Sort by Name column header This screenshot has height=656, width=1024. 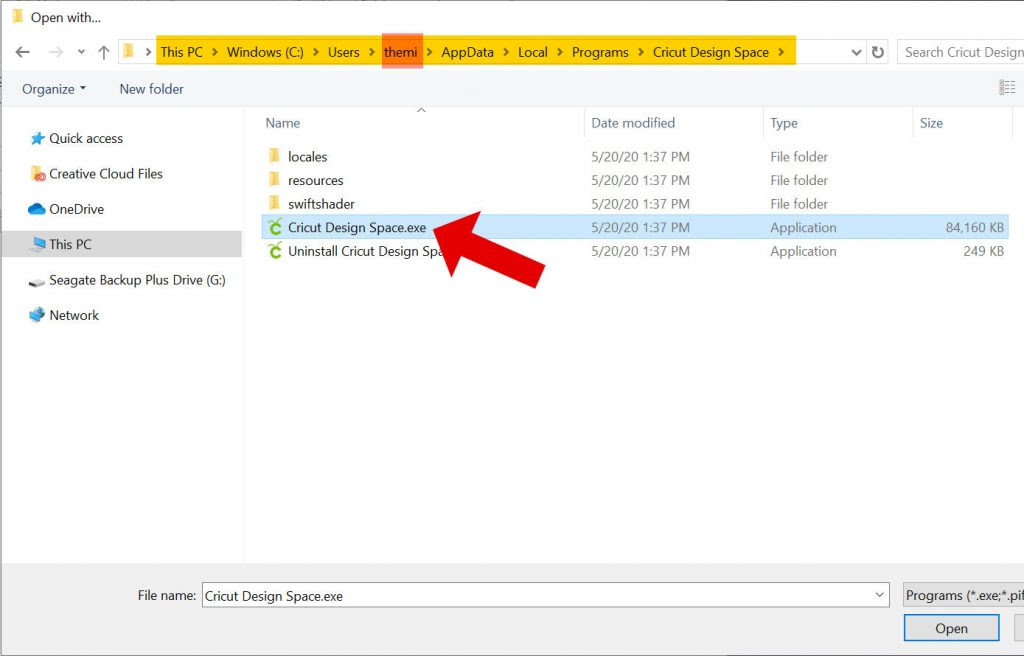coord(283,123)
